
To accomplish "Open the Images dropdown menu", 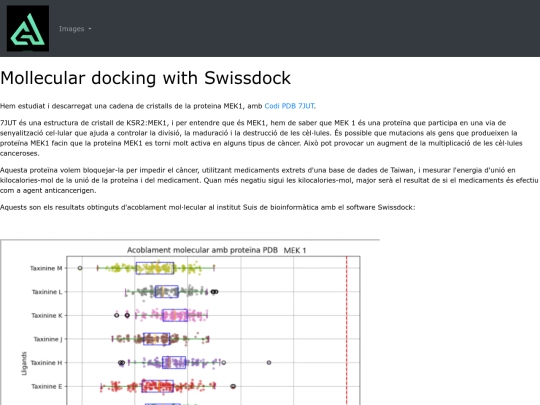I will click(75, 29).
